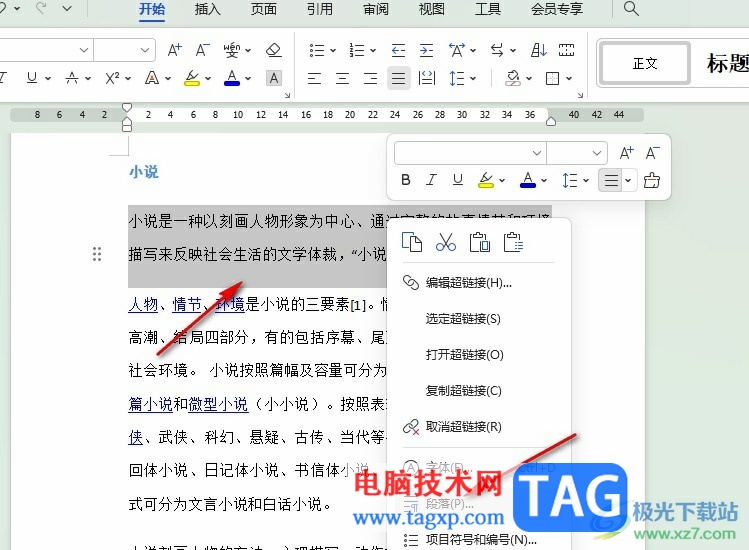Click mini toolbar highlight color
This screenshot has height=550, width=749.
486,180
